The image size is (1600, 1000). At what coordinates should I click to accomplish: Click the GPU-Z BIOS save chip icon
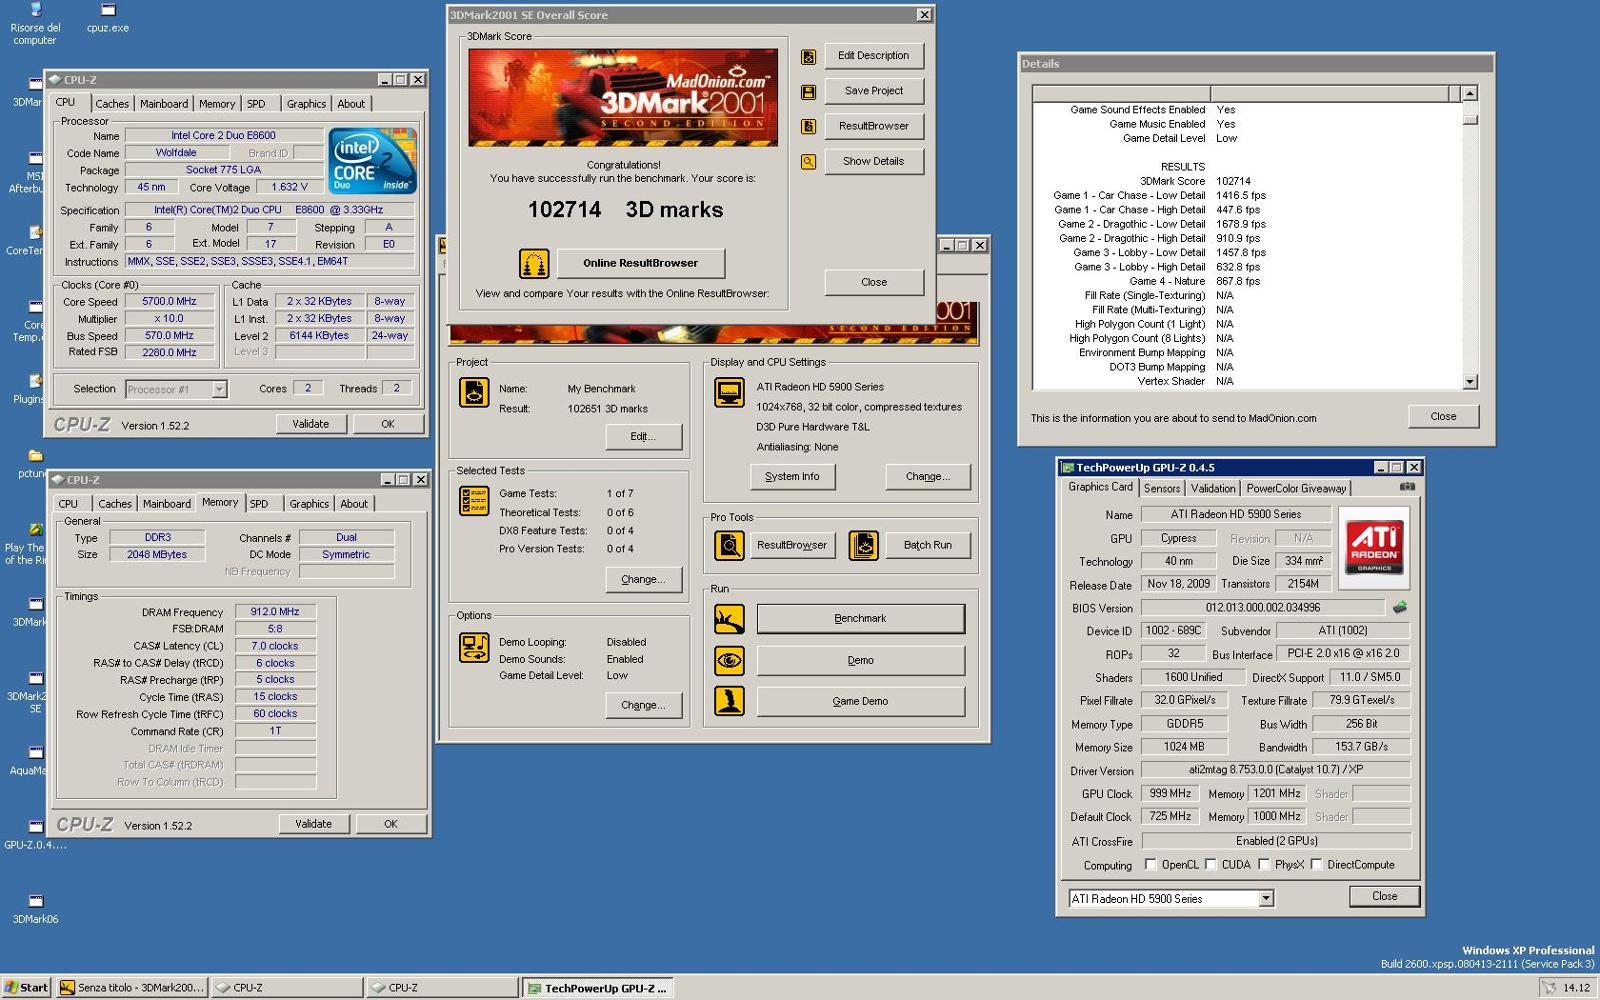coord(1400,607)
